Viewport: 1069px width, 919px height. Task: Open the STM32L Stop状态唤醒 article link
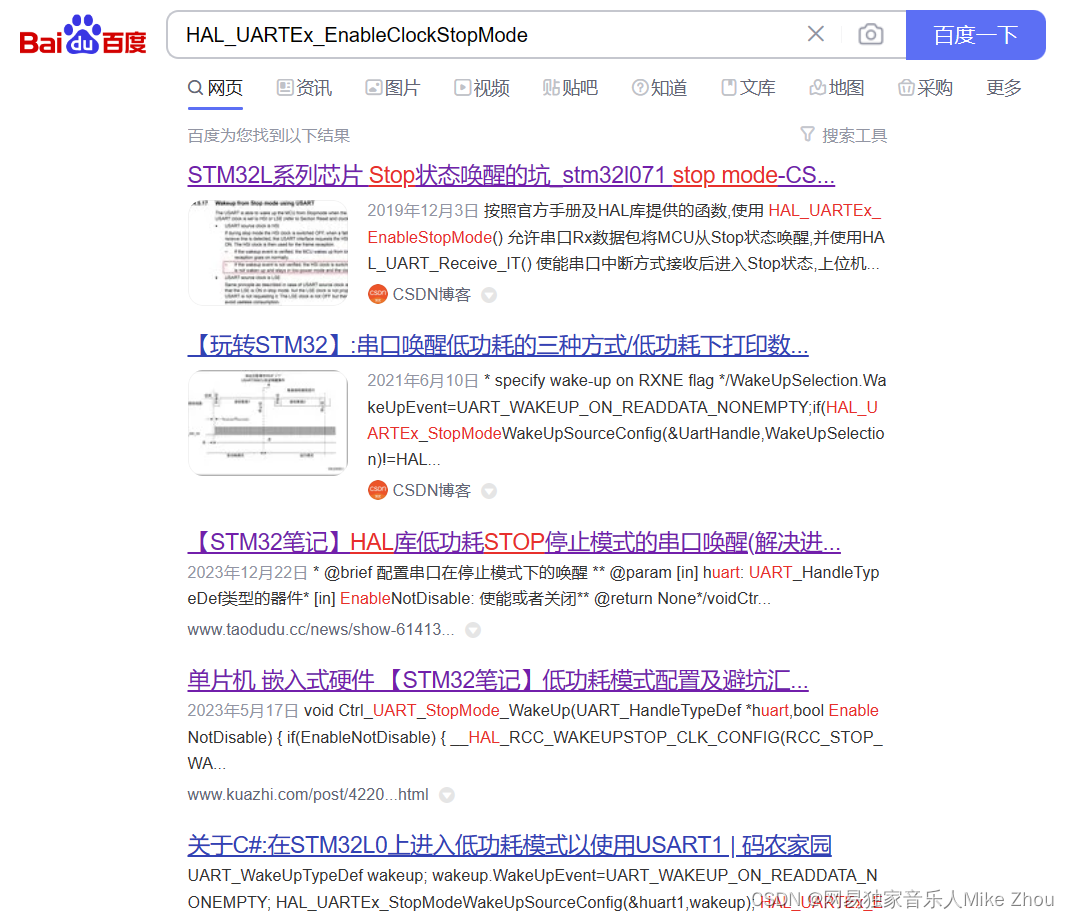[x=511, y=175]
